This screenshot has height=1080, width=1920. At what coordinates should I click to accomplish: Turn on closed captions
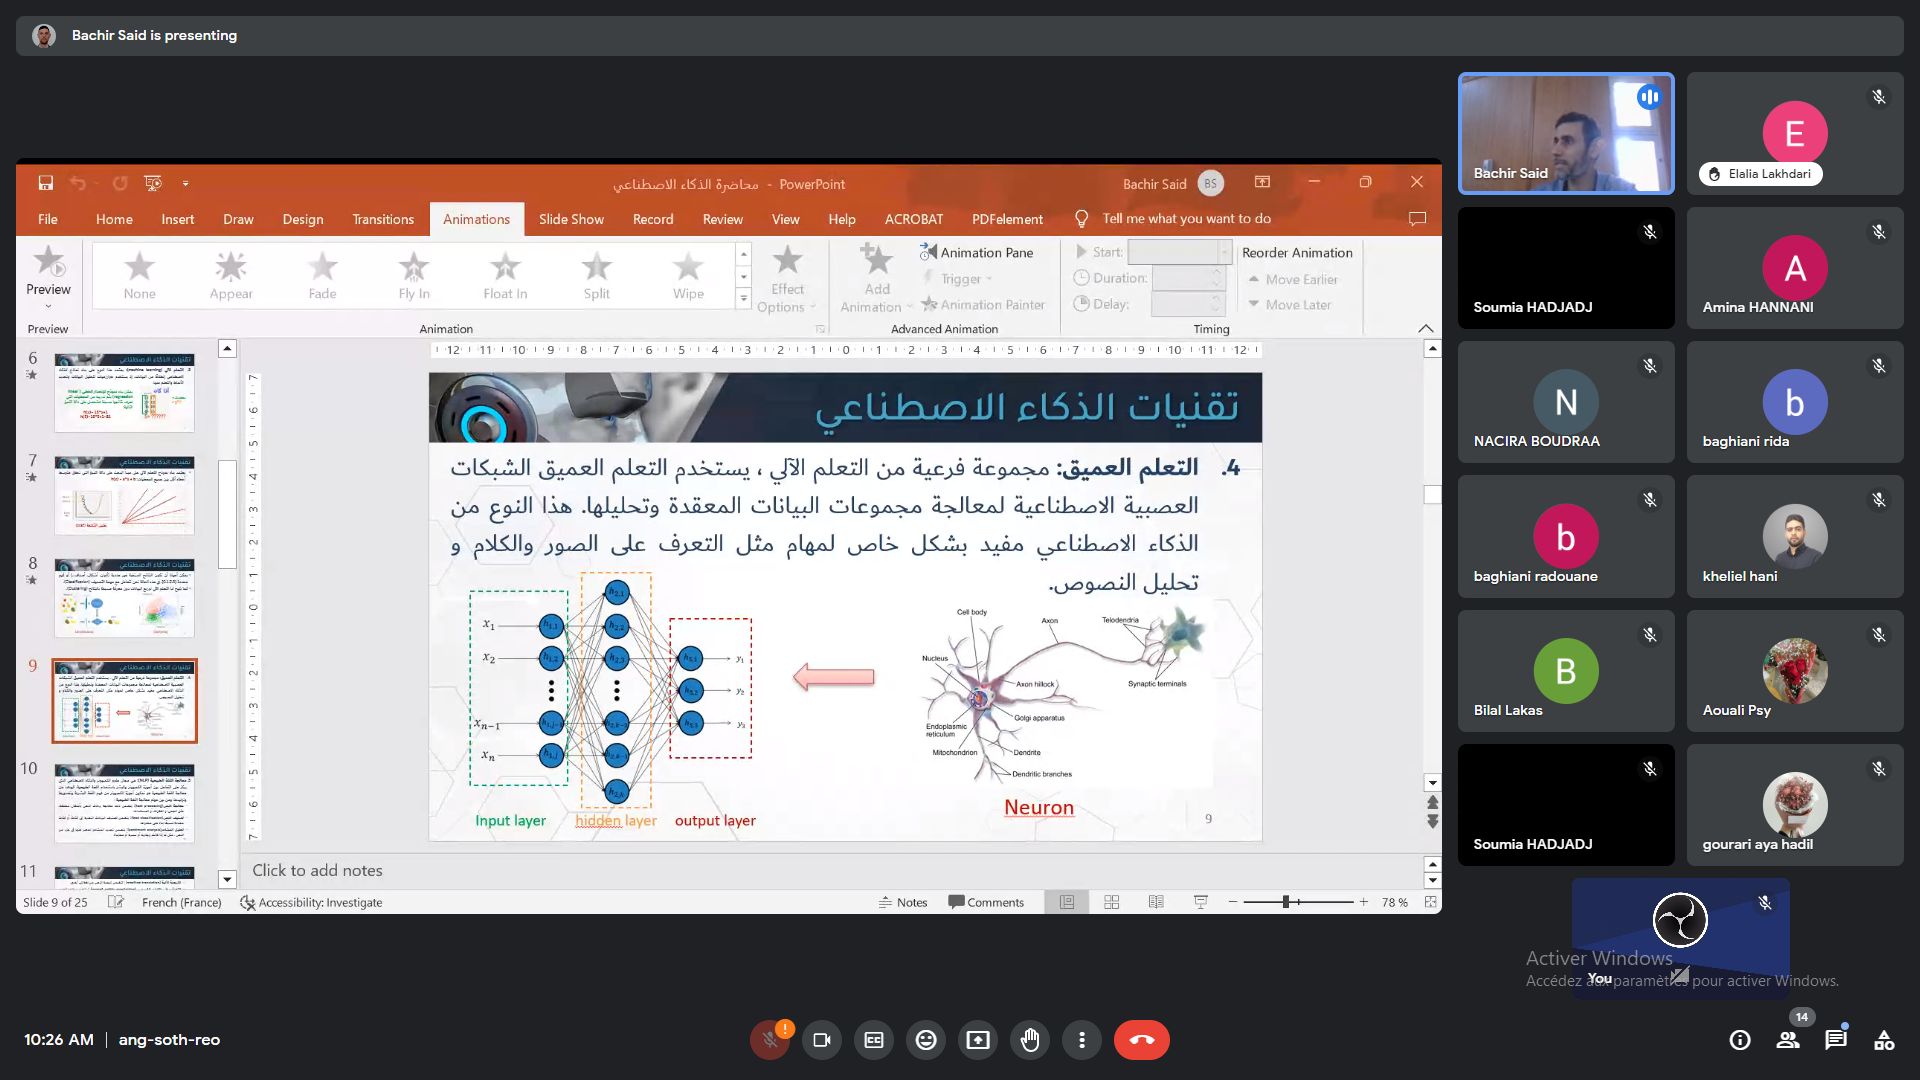(x=874, y=1040)
